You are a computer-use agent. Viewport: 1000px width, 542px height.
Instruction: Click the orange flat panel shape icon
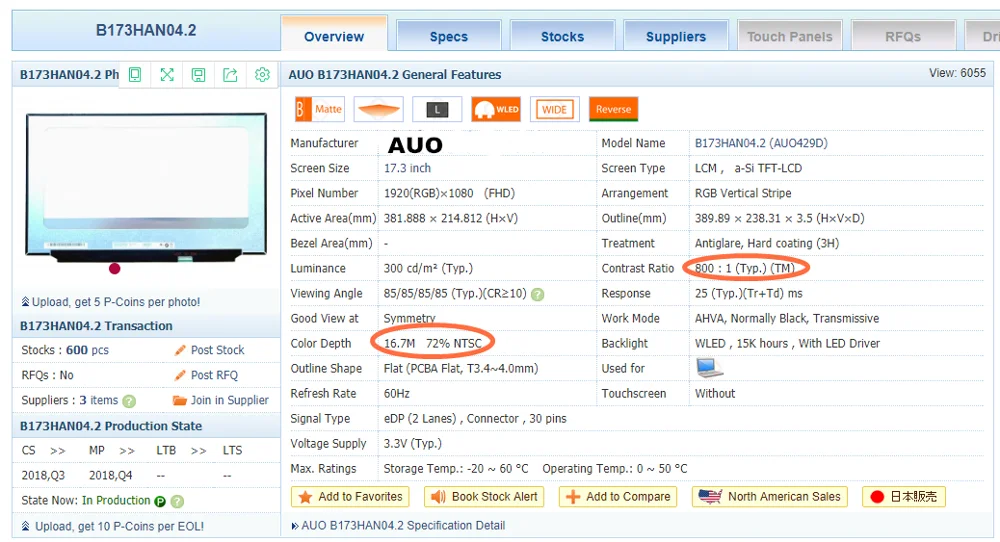pos(378,109)
